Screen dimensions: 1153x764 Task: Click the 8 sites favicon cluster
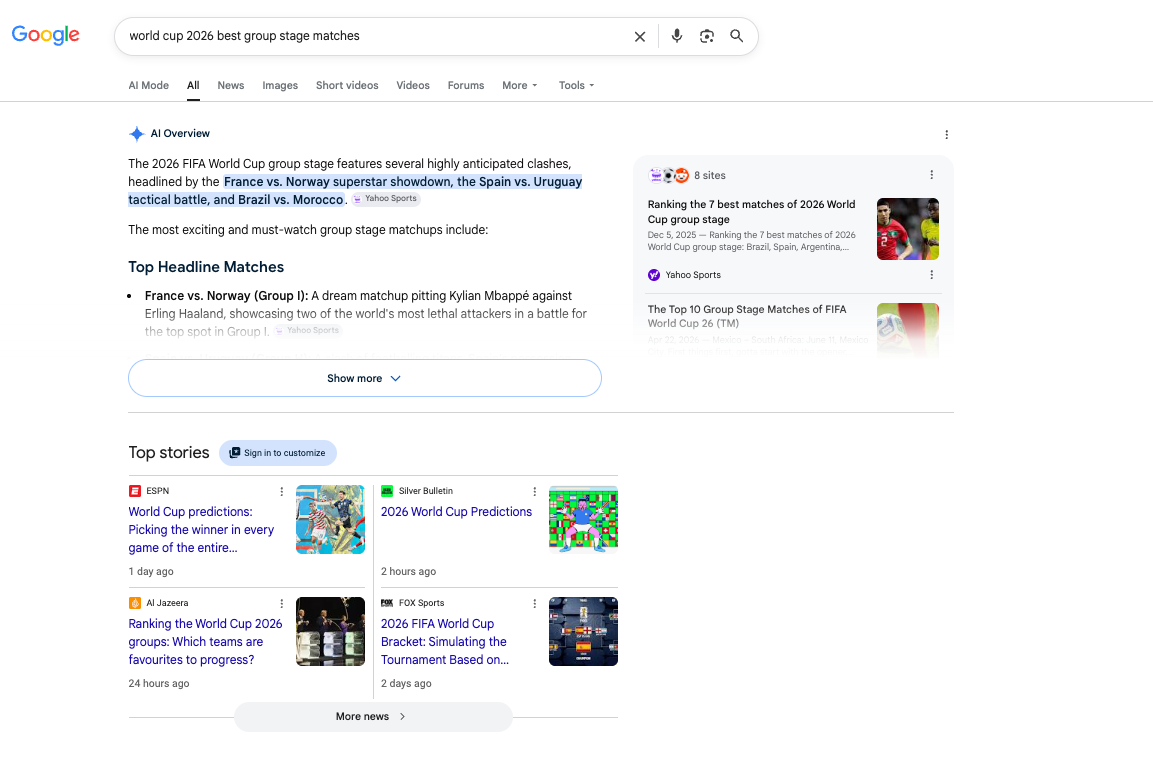tap(668, 175)
